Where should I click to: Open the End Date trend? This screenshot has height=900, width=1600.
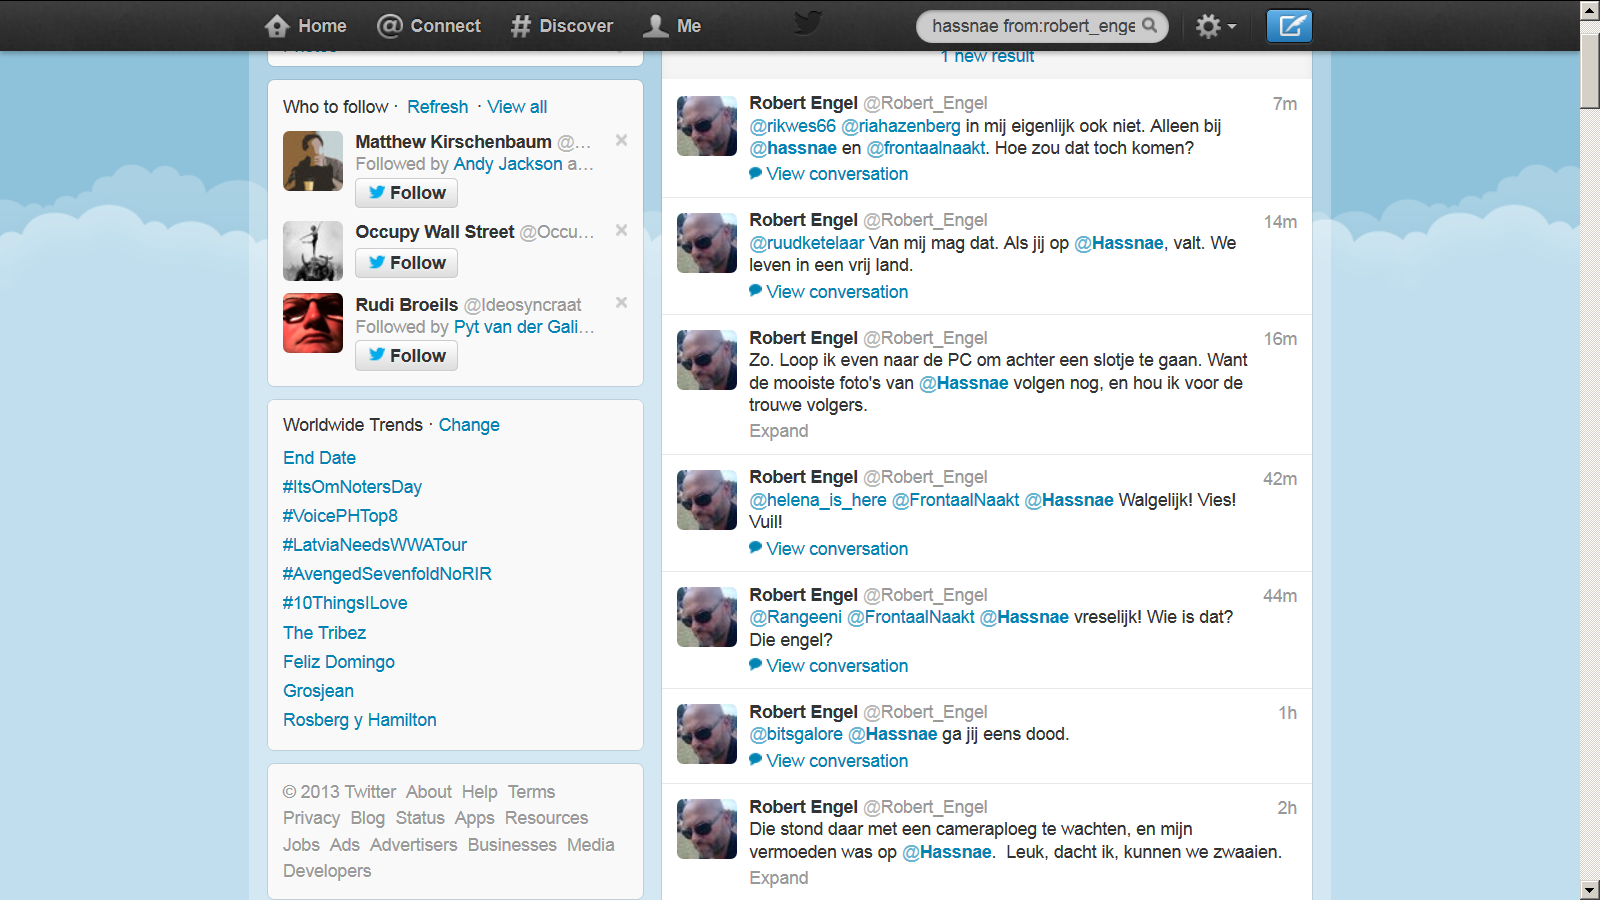tap(319, 458)
